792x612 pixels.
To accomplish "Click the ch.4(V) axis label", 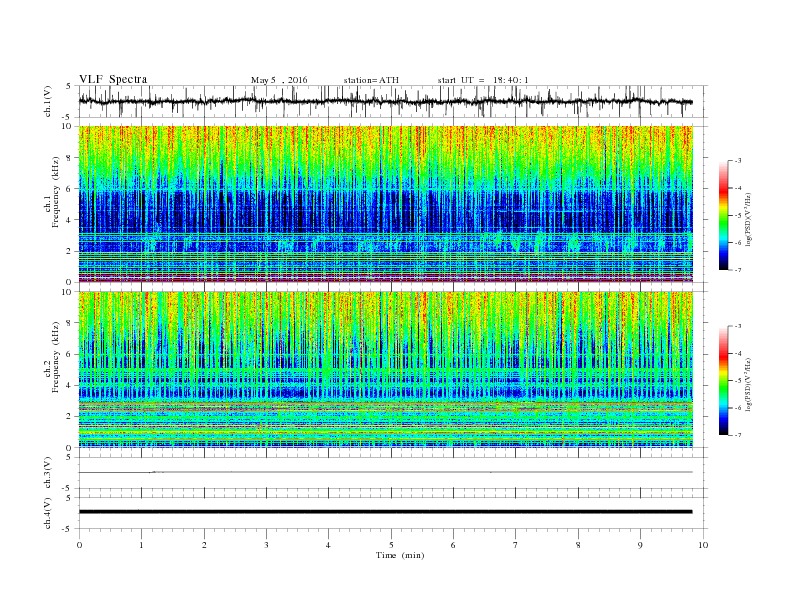I will [x=48, y=513].
